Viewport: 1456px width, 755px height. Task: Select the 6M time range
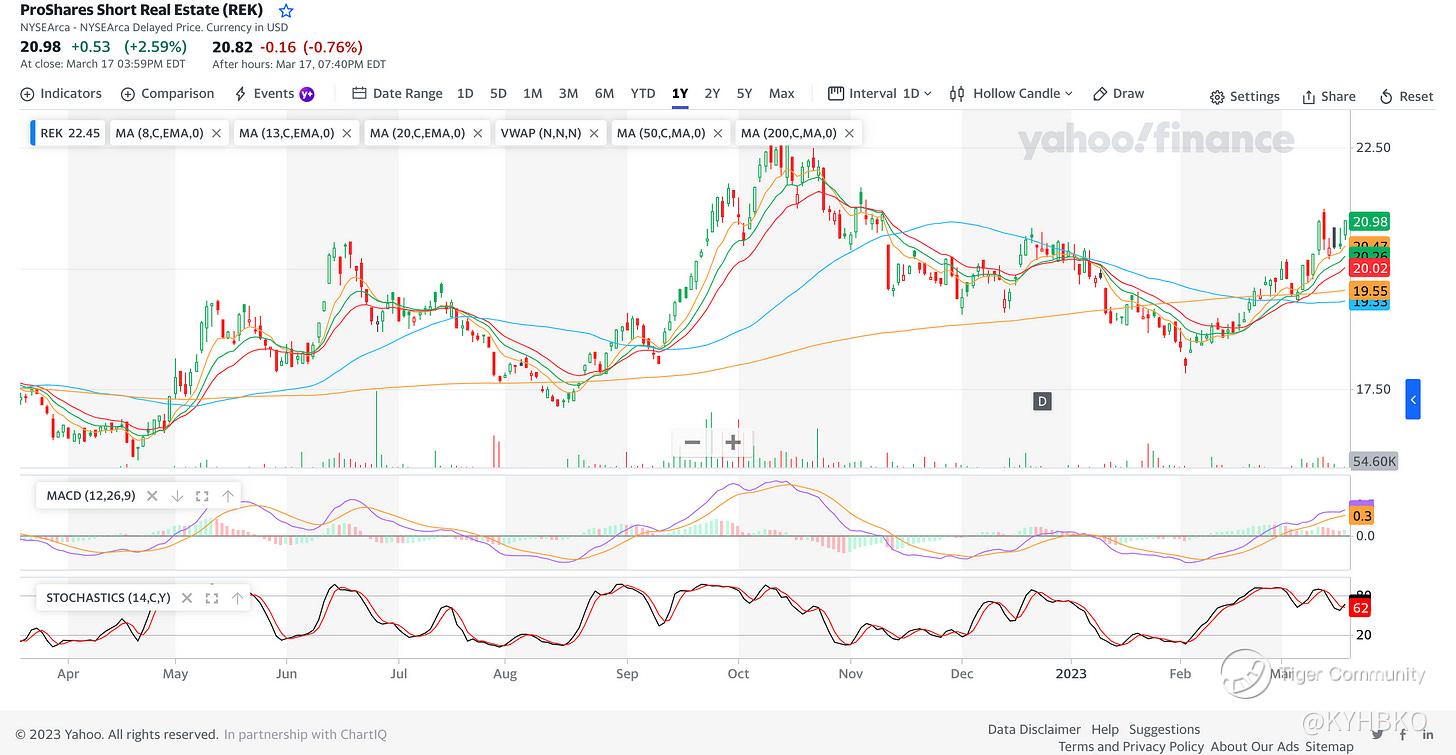click(x=604, y=93)
